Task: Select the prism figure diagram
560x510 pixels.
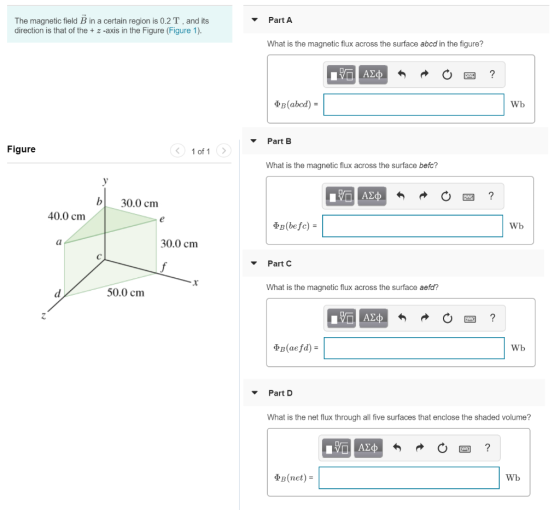Action: click(x=120, y=247)
